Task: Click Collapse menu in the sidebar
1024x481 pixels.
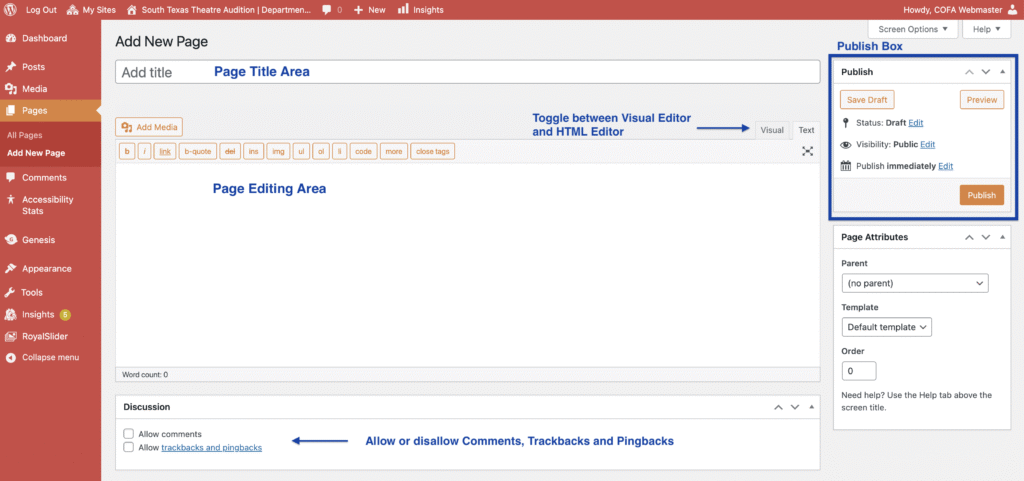Action: tap(49, 357)
